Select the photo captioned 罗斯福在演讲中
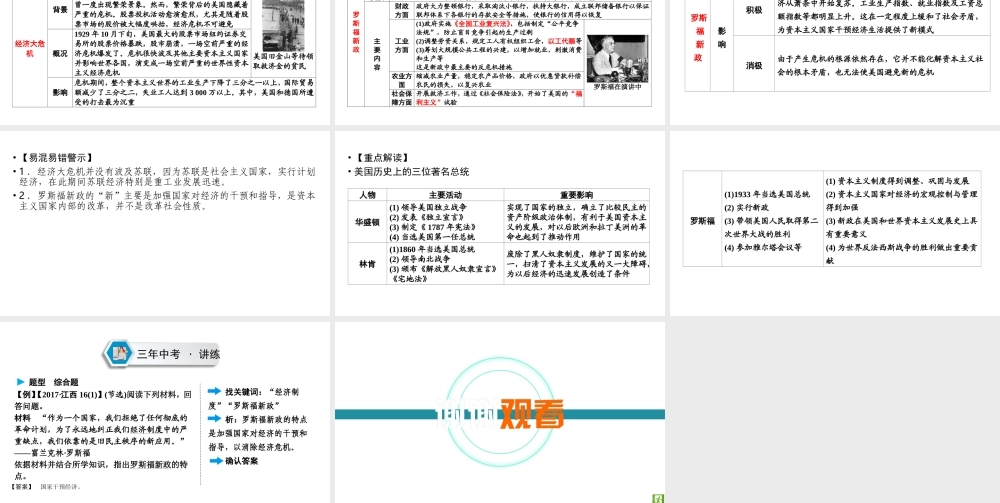 click(617, 58)
